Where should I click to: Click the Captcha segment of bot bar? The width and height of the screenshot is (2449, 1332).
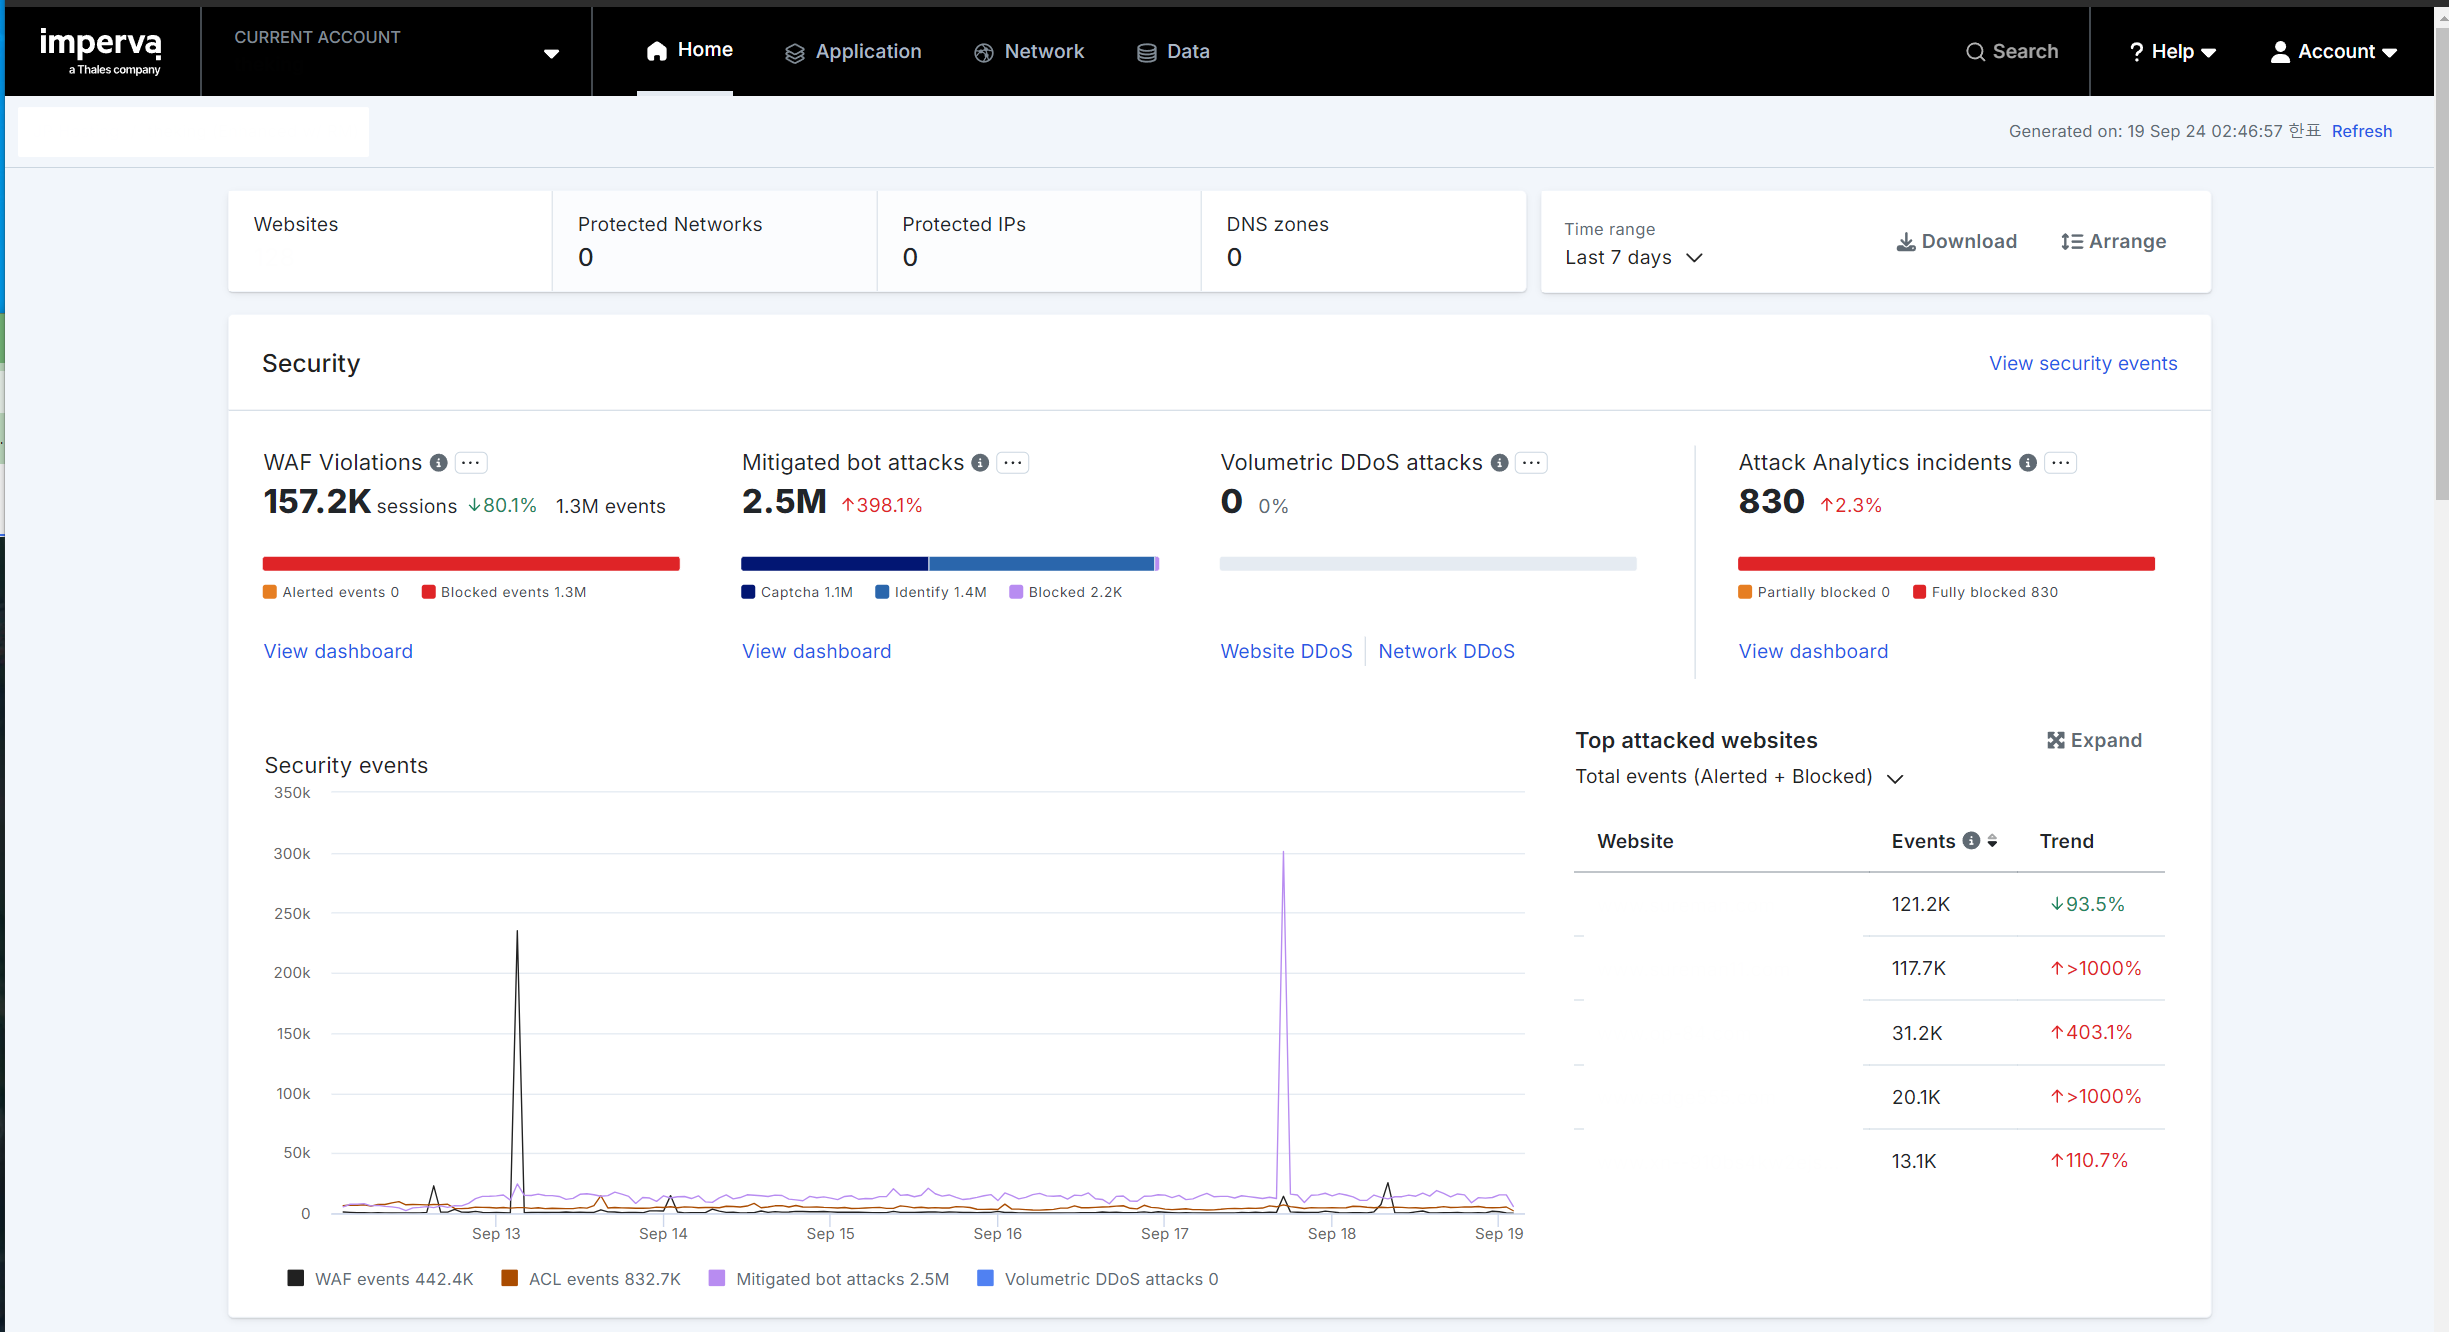point(834,564)
